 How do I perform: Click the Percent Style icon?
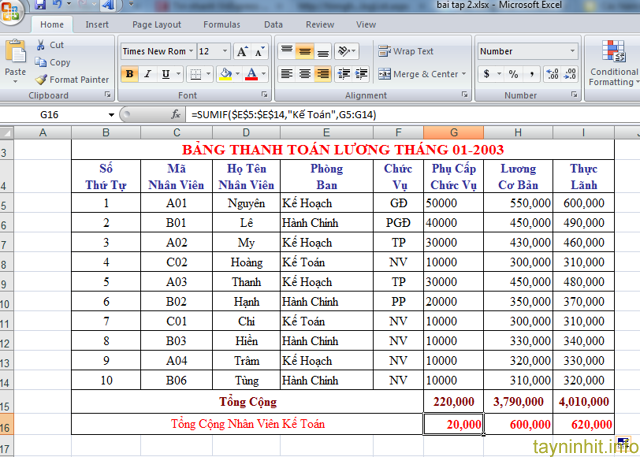513,74
